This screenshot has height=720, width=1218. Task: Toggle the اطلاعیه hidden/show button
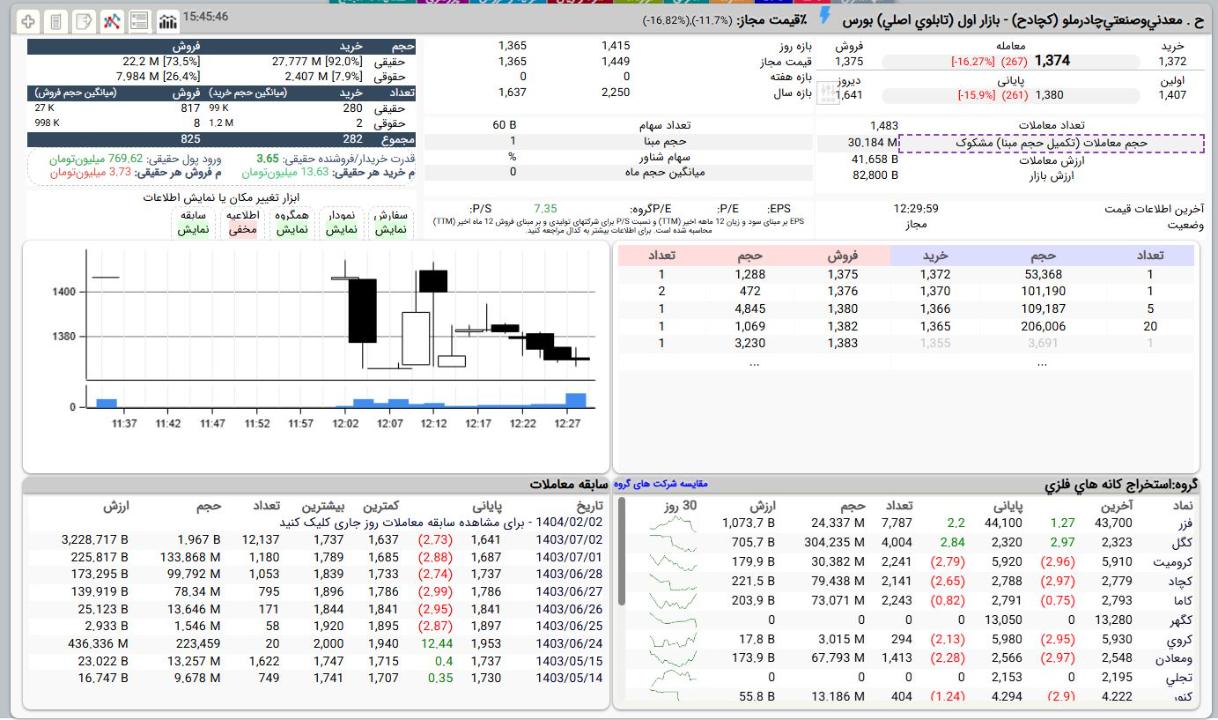pos(243,222)
